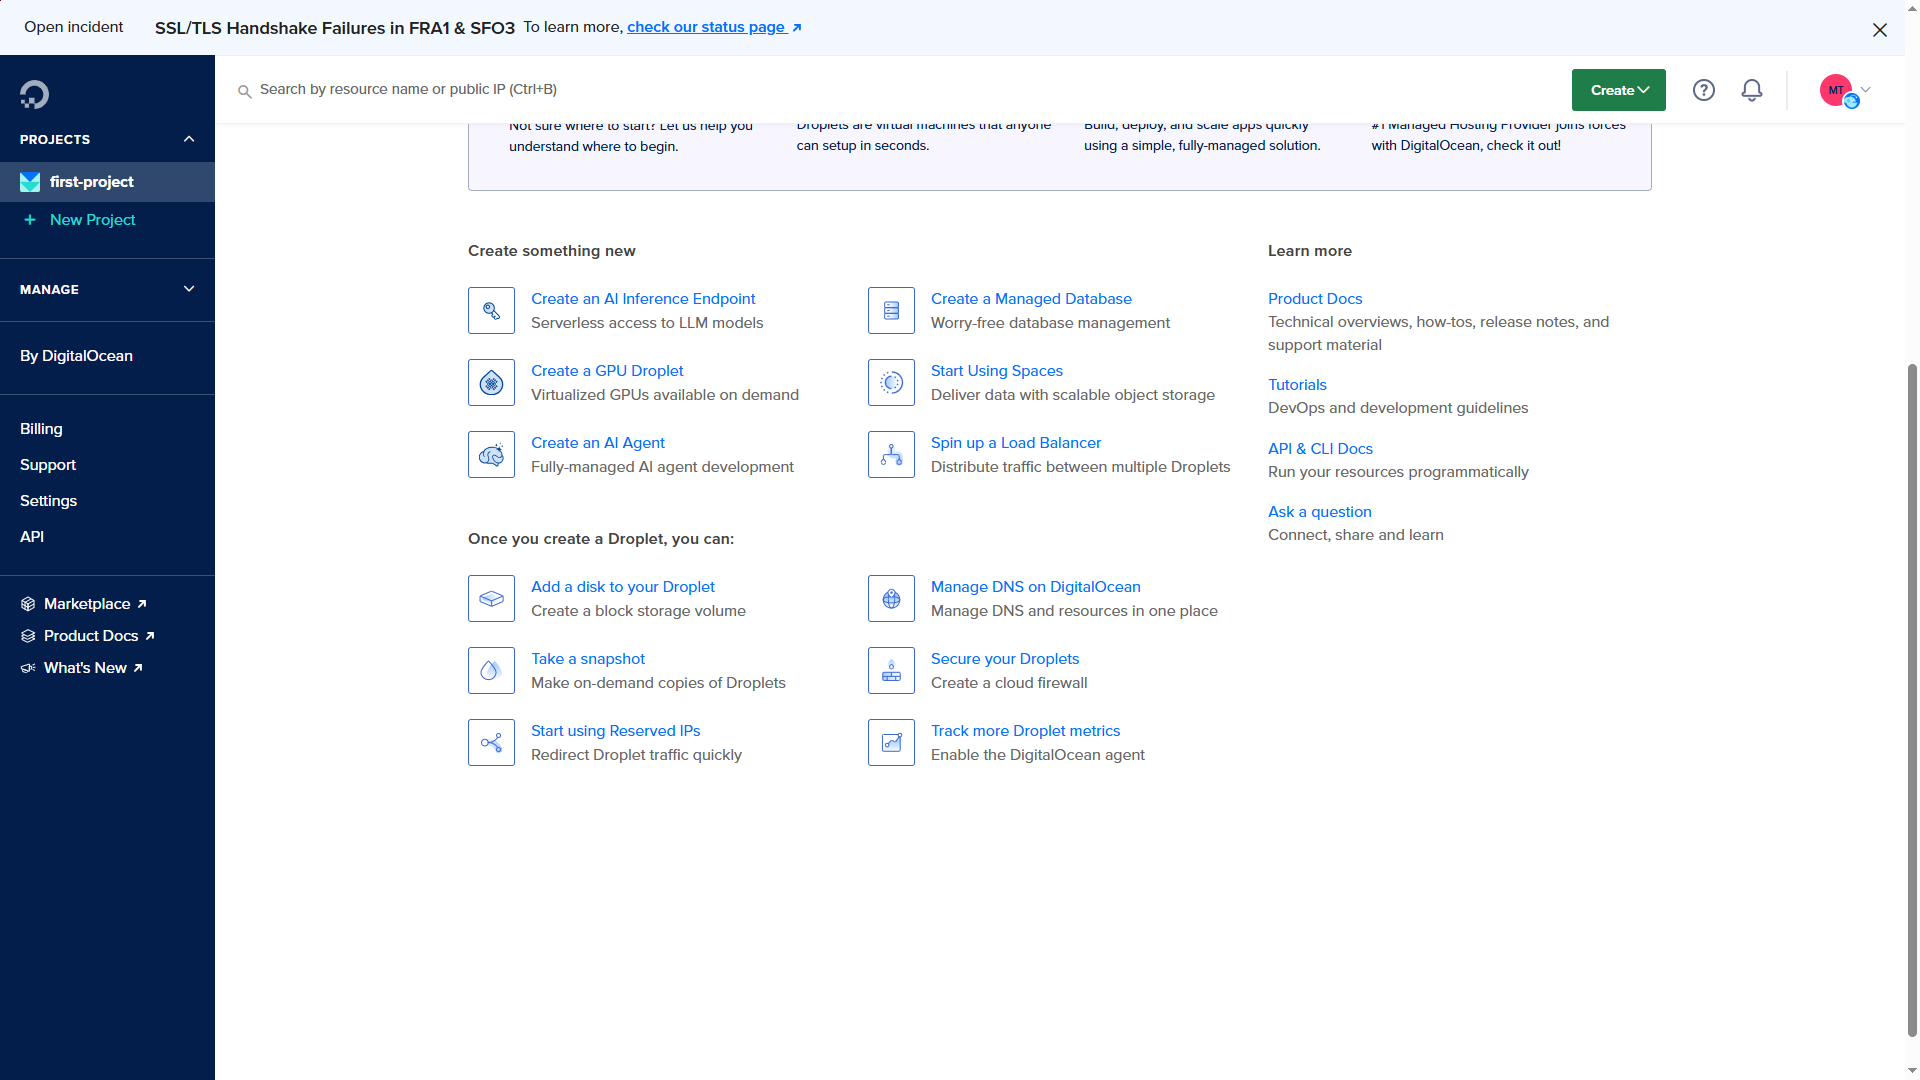Click the Load Balancer icon
Viewport: 1920px width, 1080px height.
pos(891,455)
